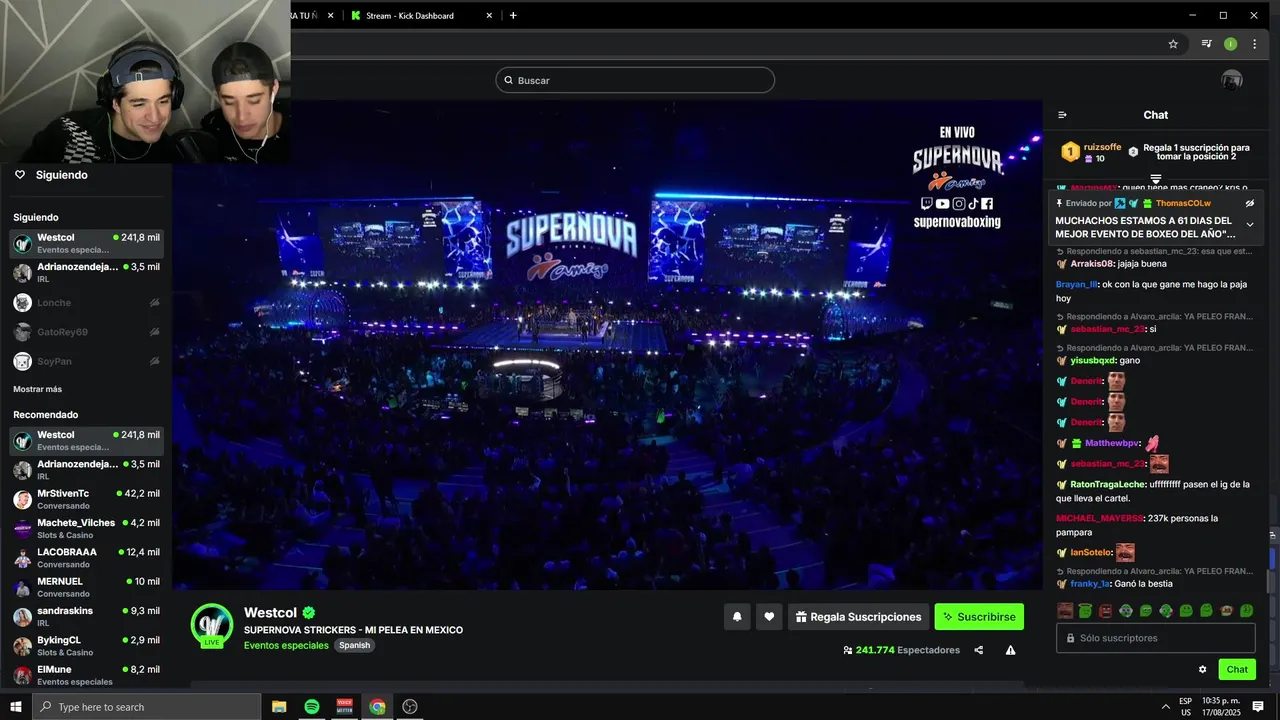Open File Explorer from taskbar
The width and height of the screenshot is (1280, 720).
coord(279,707)
